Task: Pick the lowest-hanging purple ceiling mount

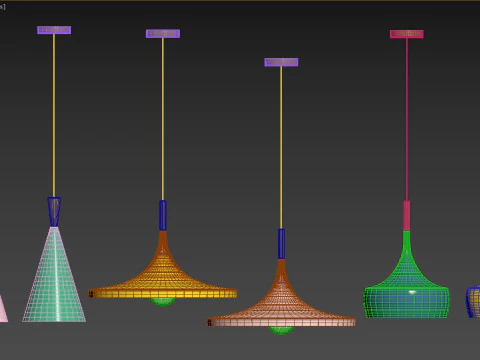Action: tap(281, 62)
